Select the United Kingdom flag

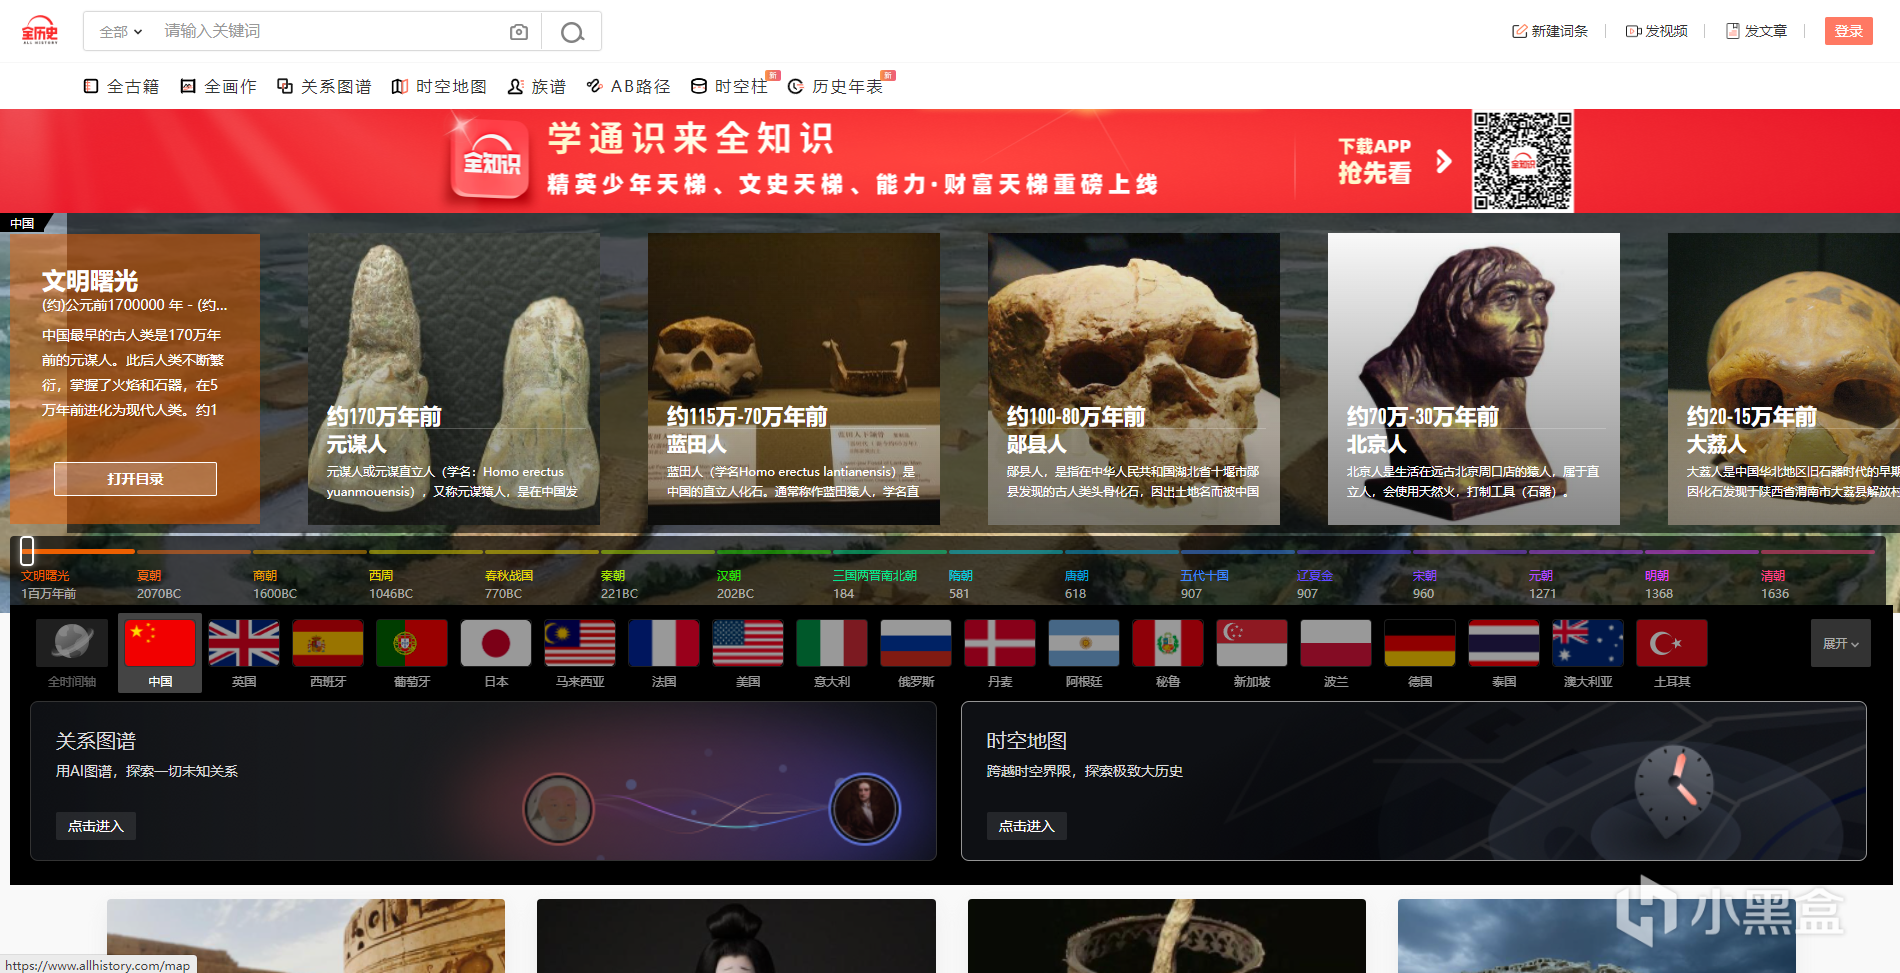click(244, 643)
